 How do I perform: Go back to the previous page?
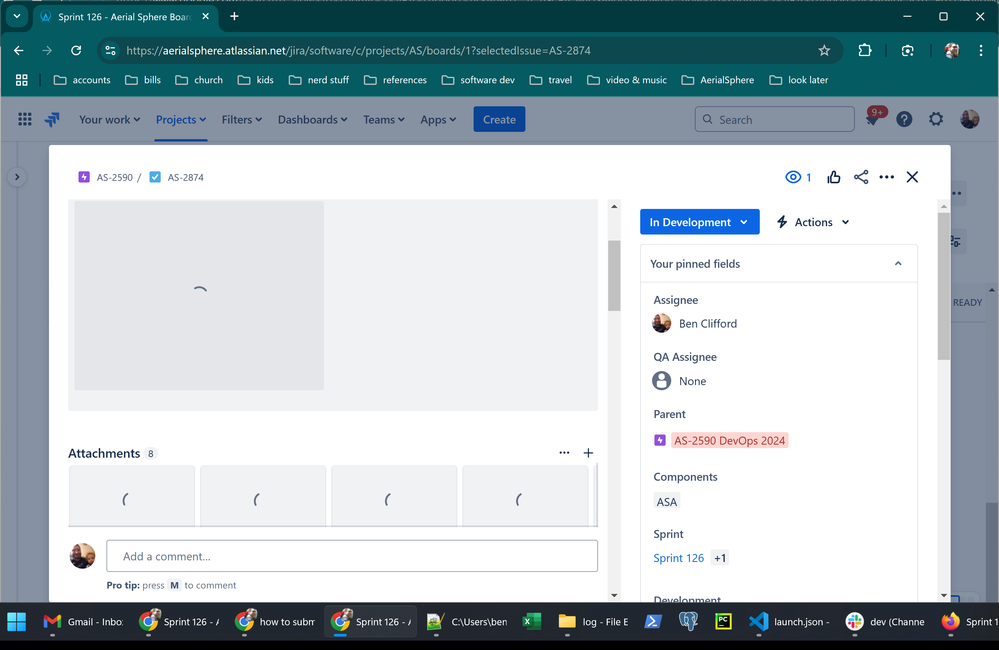[18, 50]
